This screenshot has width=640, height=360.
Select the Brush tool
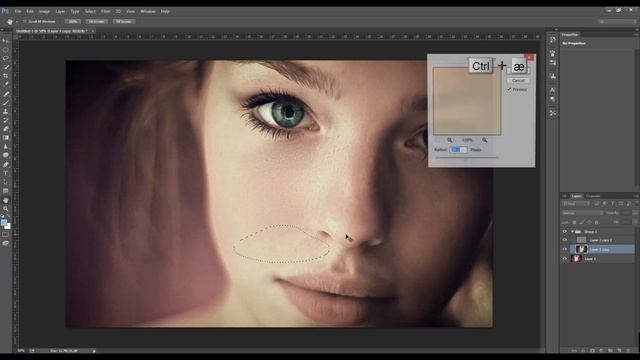[6, 103]
